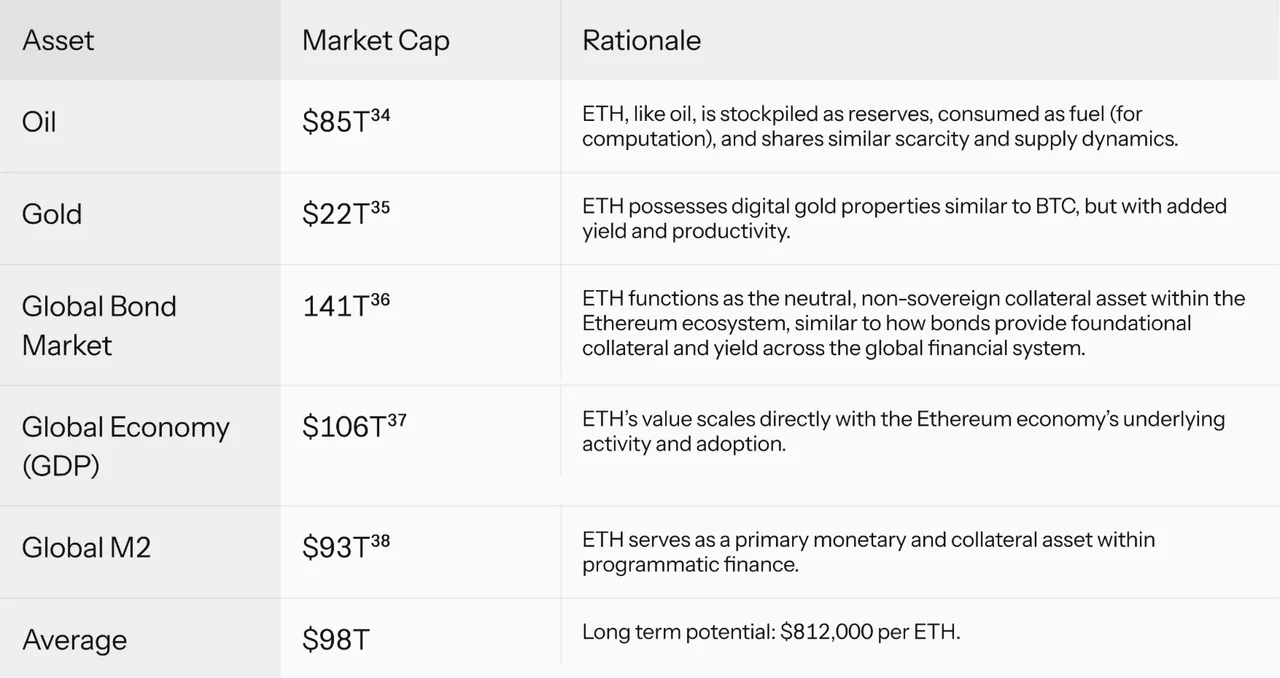This screenshot has width=1280, height=678.
Task: Select the Market Cap column header
Action: pos(376,40)
